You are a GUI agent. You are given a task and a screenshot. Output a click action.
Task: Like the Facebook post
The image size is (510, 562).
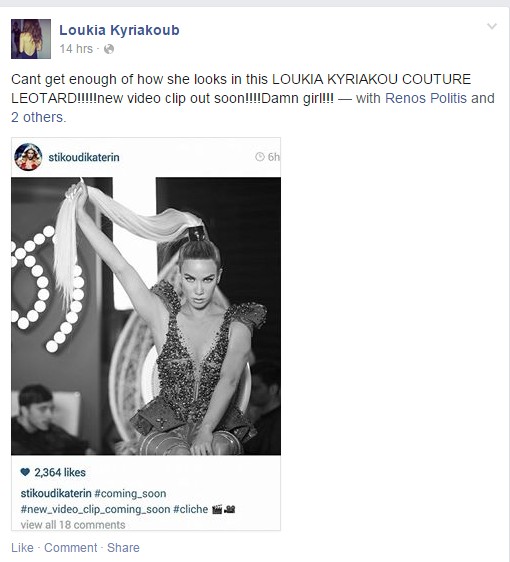coord(22,548)
